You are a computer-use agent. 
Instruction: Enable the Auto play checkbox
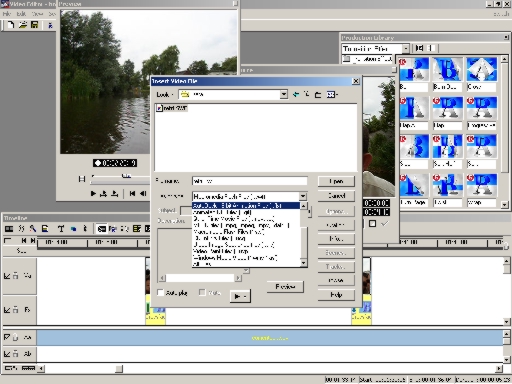pyautogui.click(x=161, y=293)
